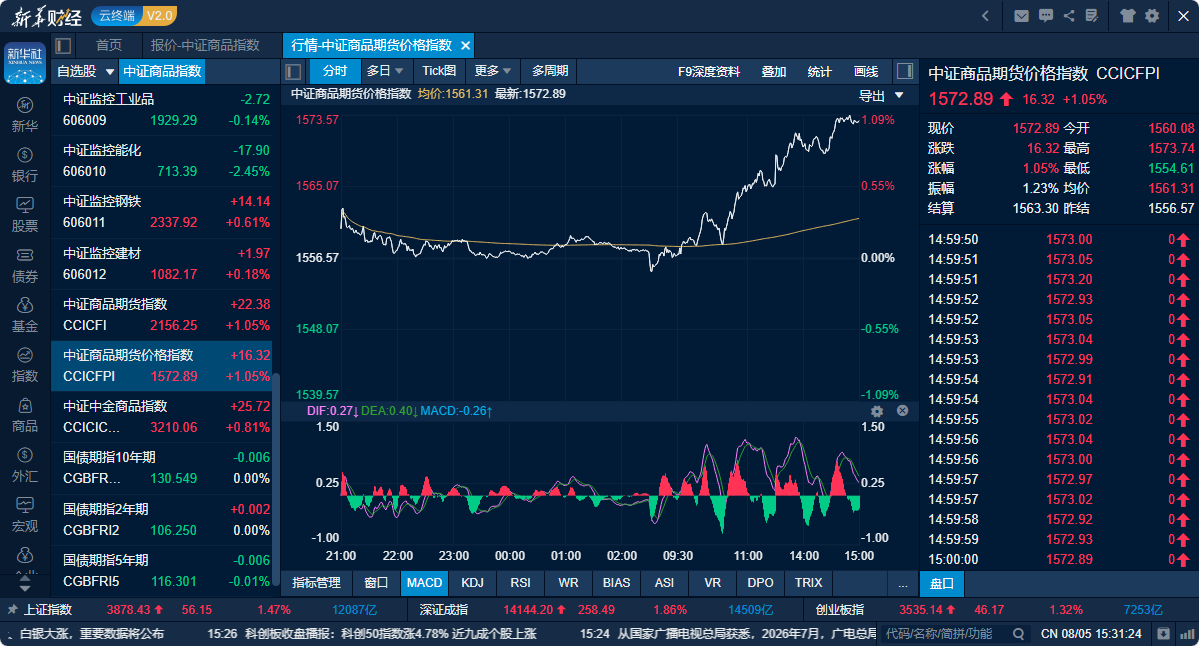Open the 更多 dropdown
1199x646 pixels.
(x=492, y=71)
